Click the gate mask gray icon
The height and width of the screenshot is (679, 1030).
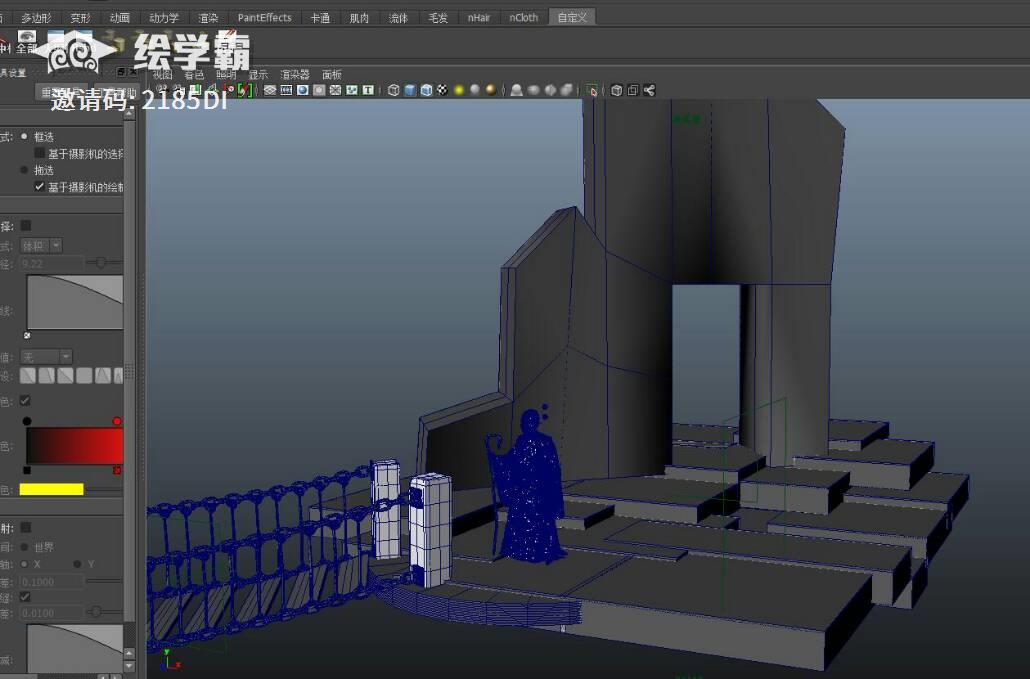[319, 91]
